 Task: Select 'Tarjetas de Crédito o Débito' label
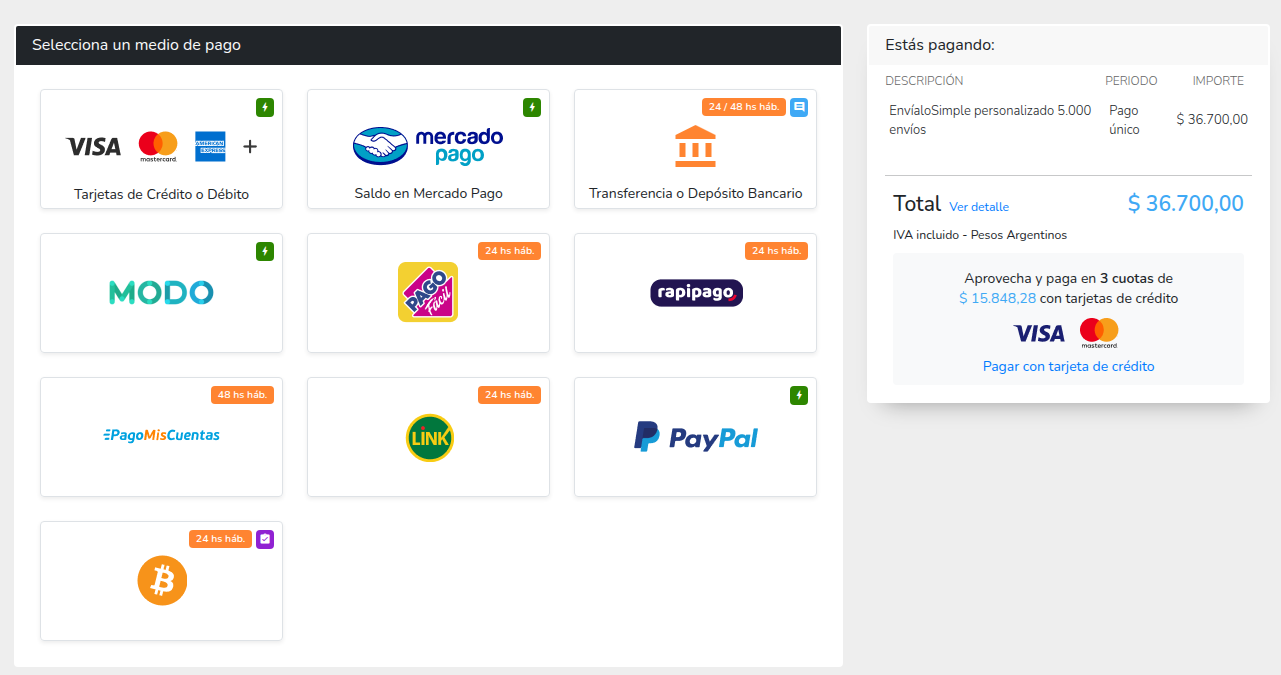pyautogui.click(x=161, y=194)
